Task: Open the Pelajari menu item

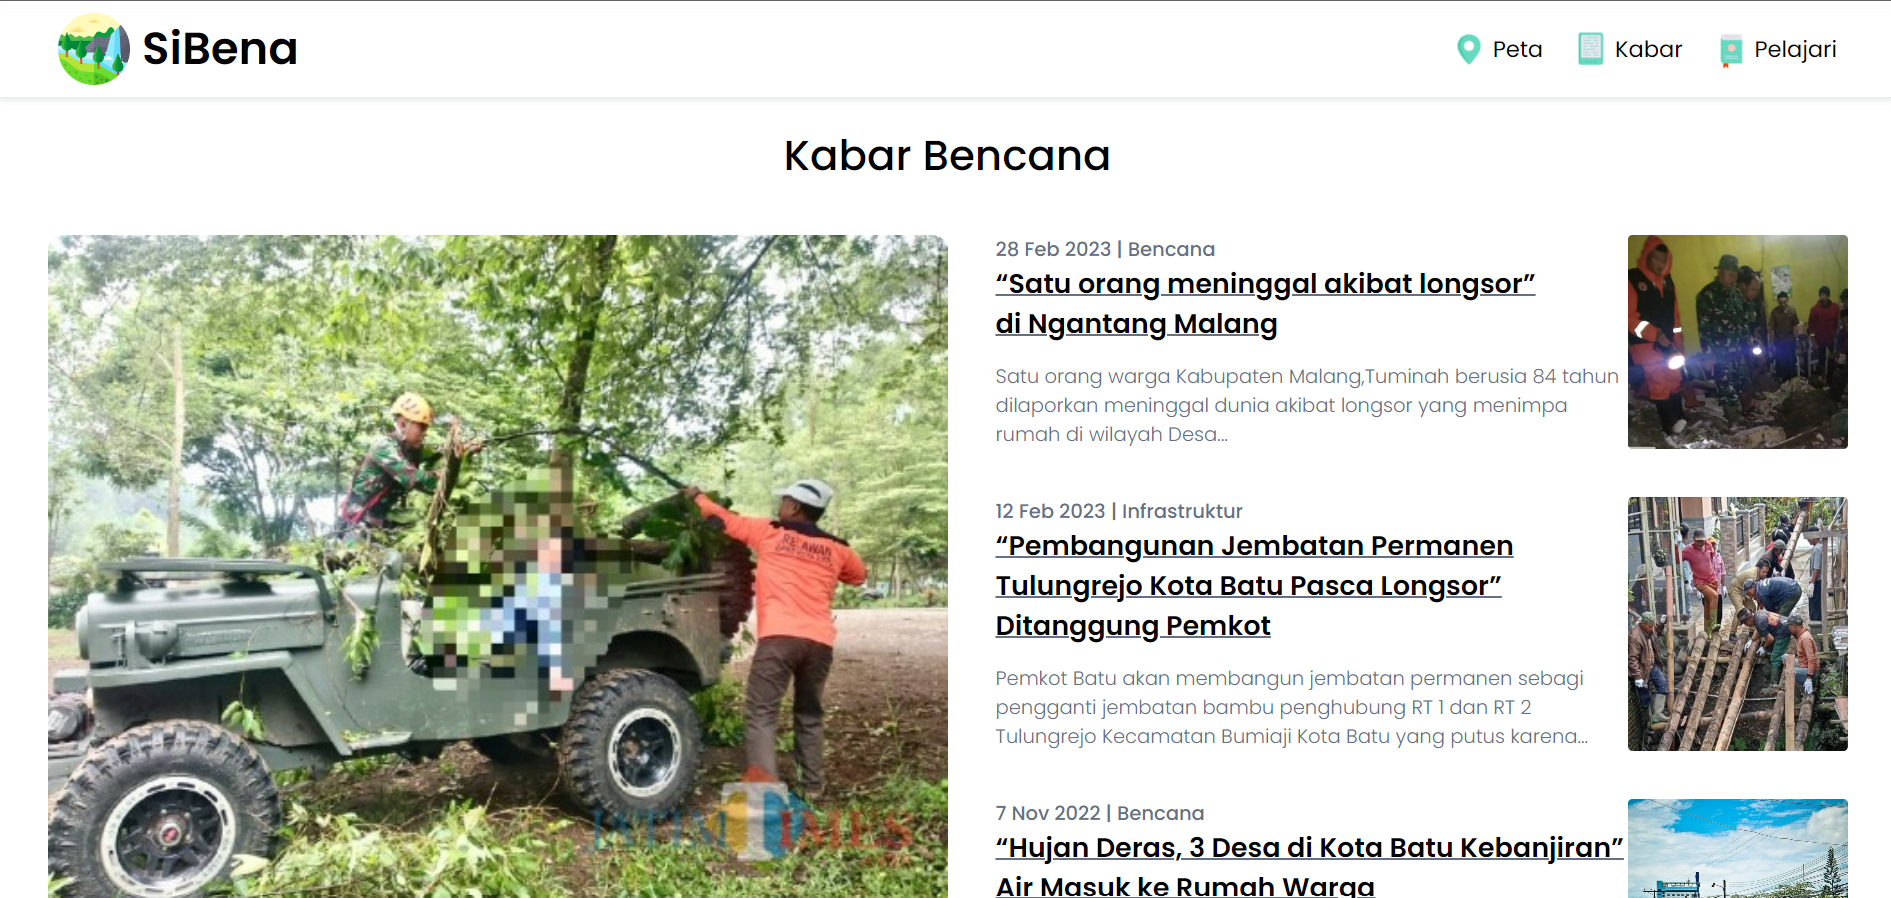Action: (x=1795, y=49)
